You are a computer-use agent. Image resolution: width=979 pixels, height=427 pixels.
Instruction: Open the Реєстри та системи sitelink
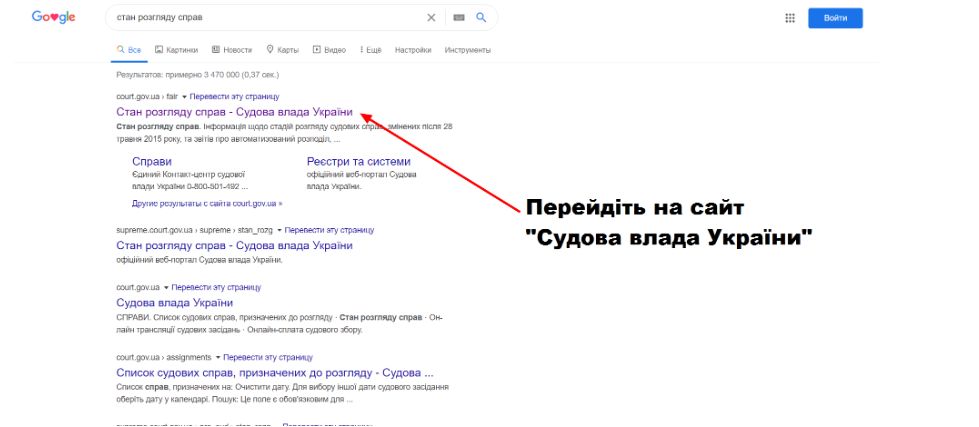coord(358,161)
